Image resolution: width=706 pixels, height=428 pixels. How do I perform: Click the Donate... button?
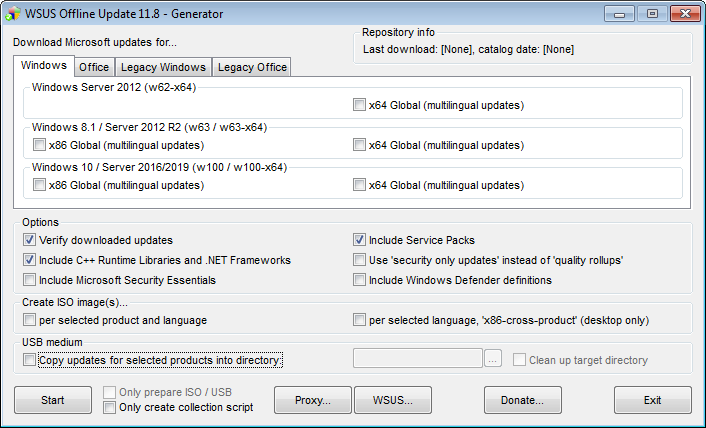point(522,400)
